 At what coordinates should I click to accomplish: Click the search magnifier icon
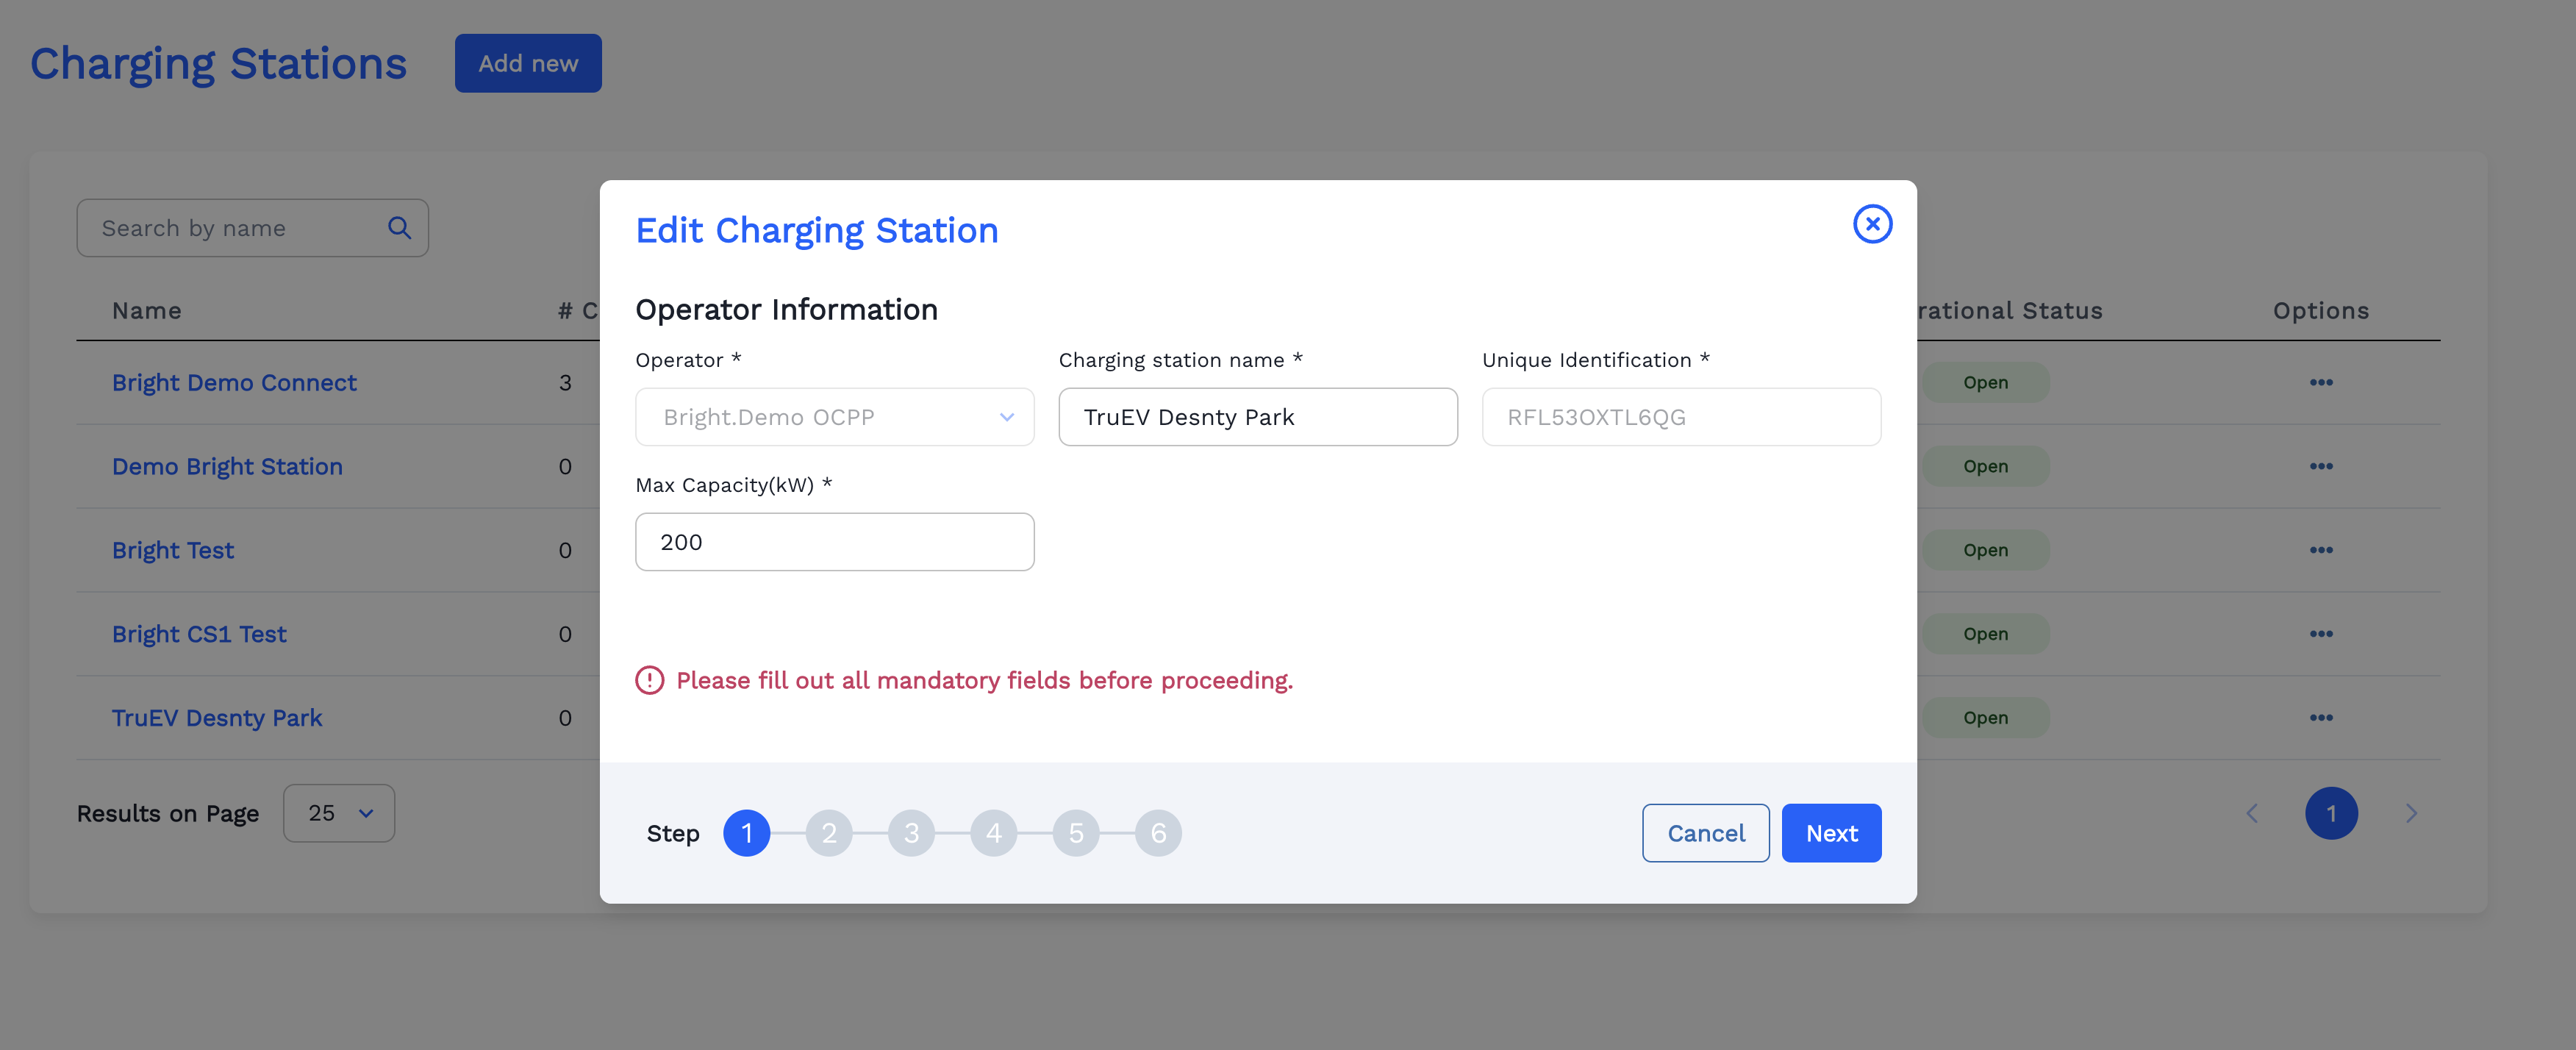pyautogui.click(x=399, y=227)
